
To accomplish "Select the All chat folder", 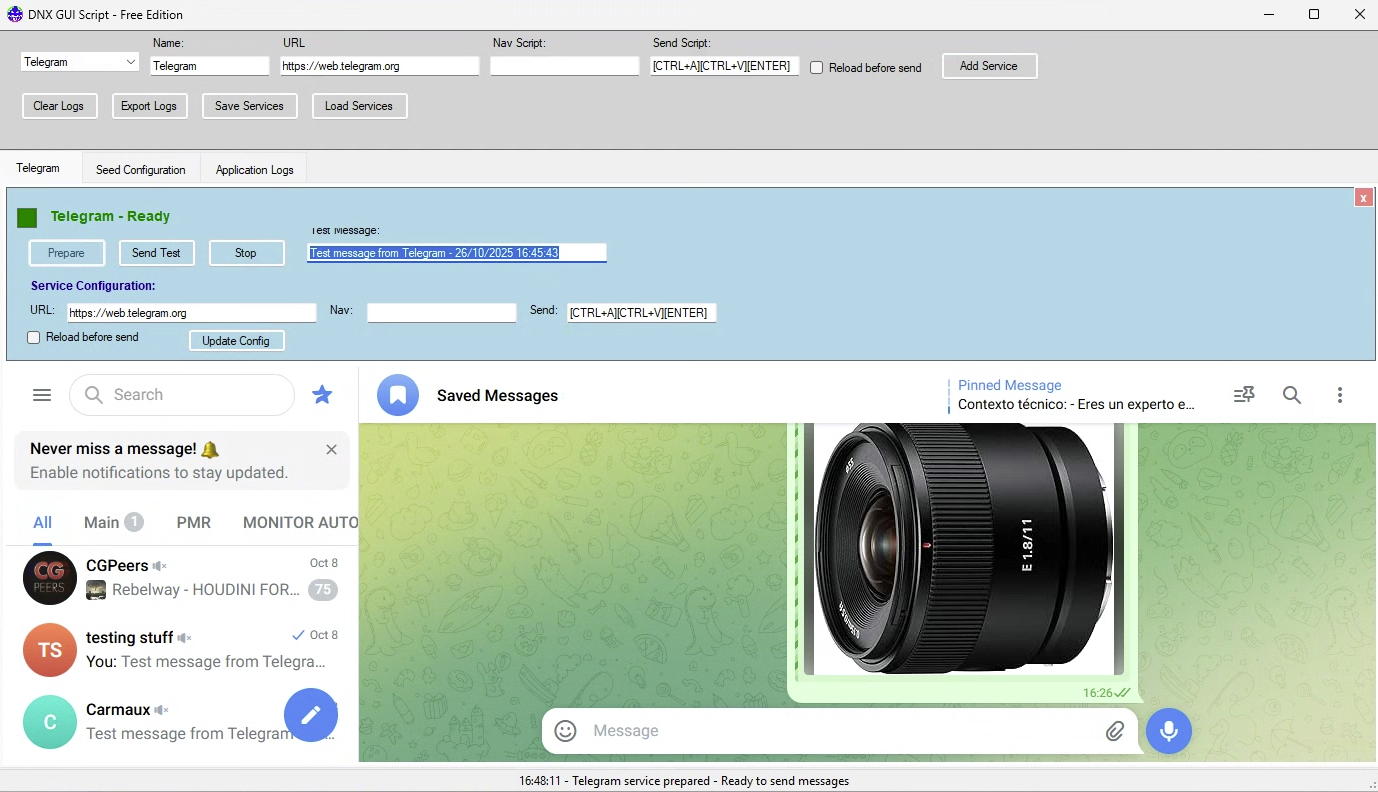I will 42,522.
